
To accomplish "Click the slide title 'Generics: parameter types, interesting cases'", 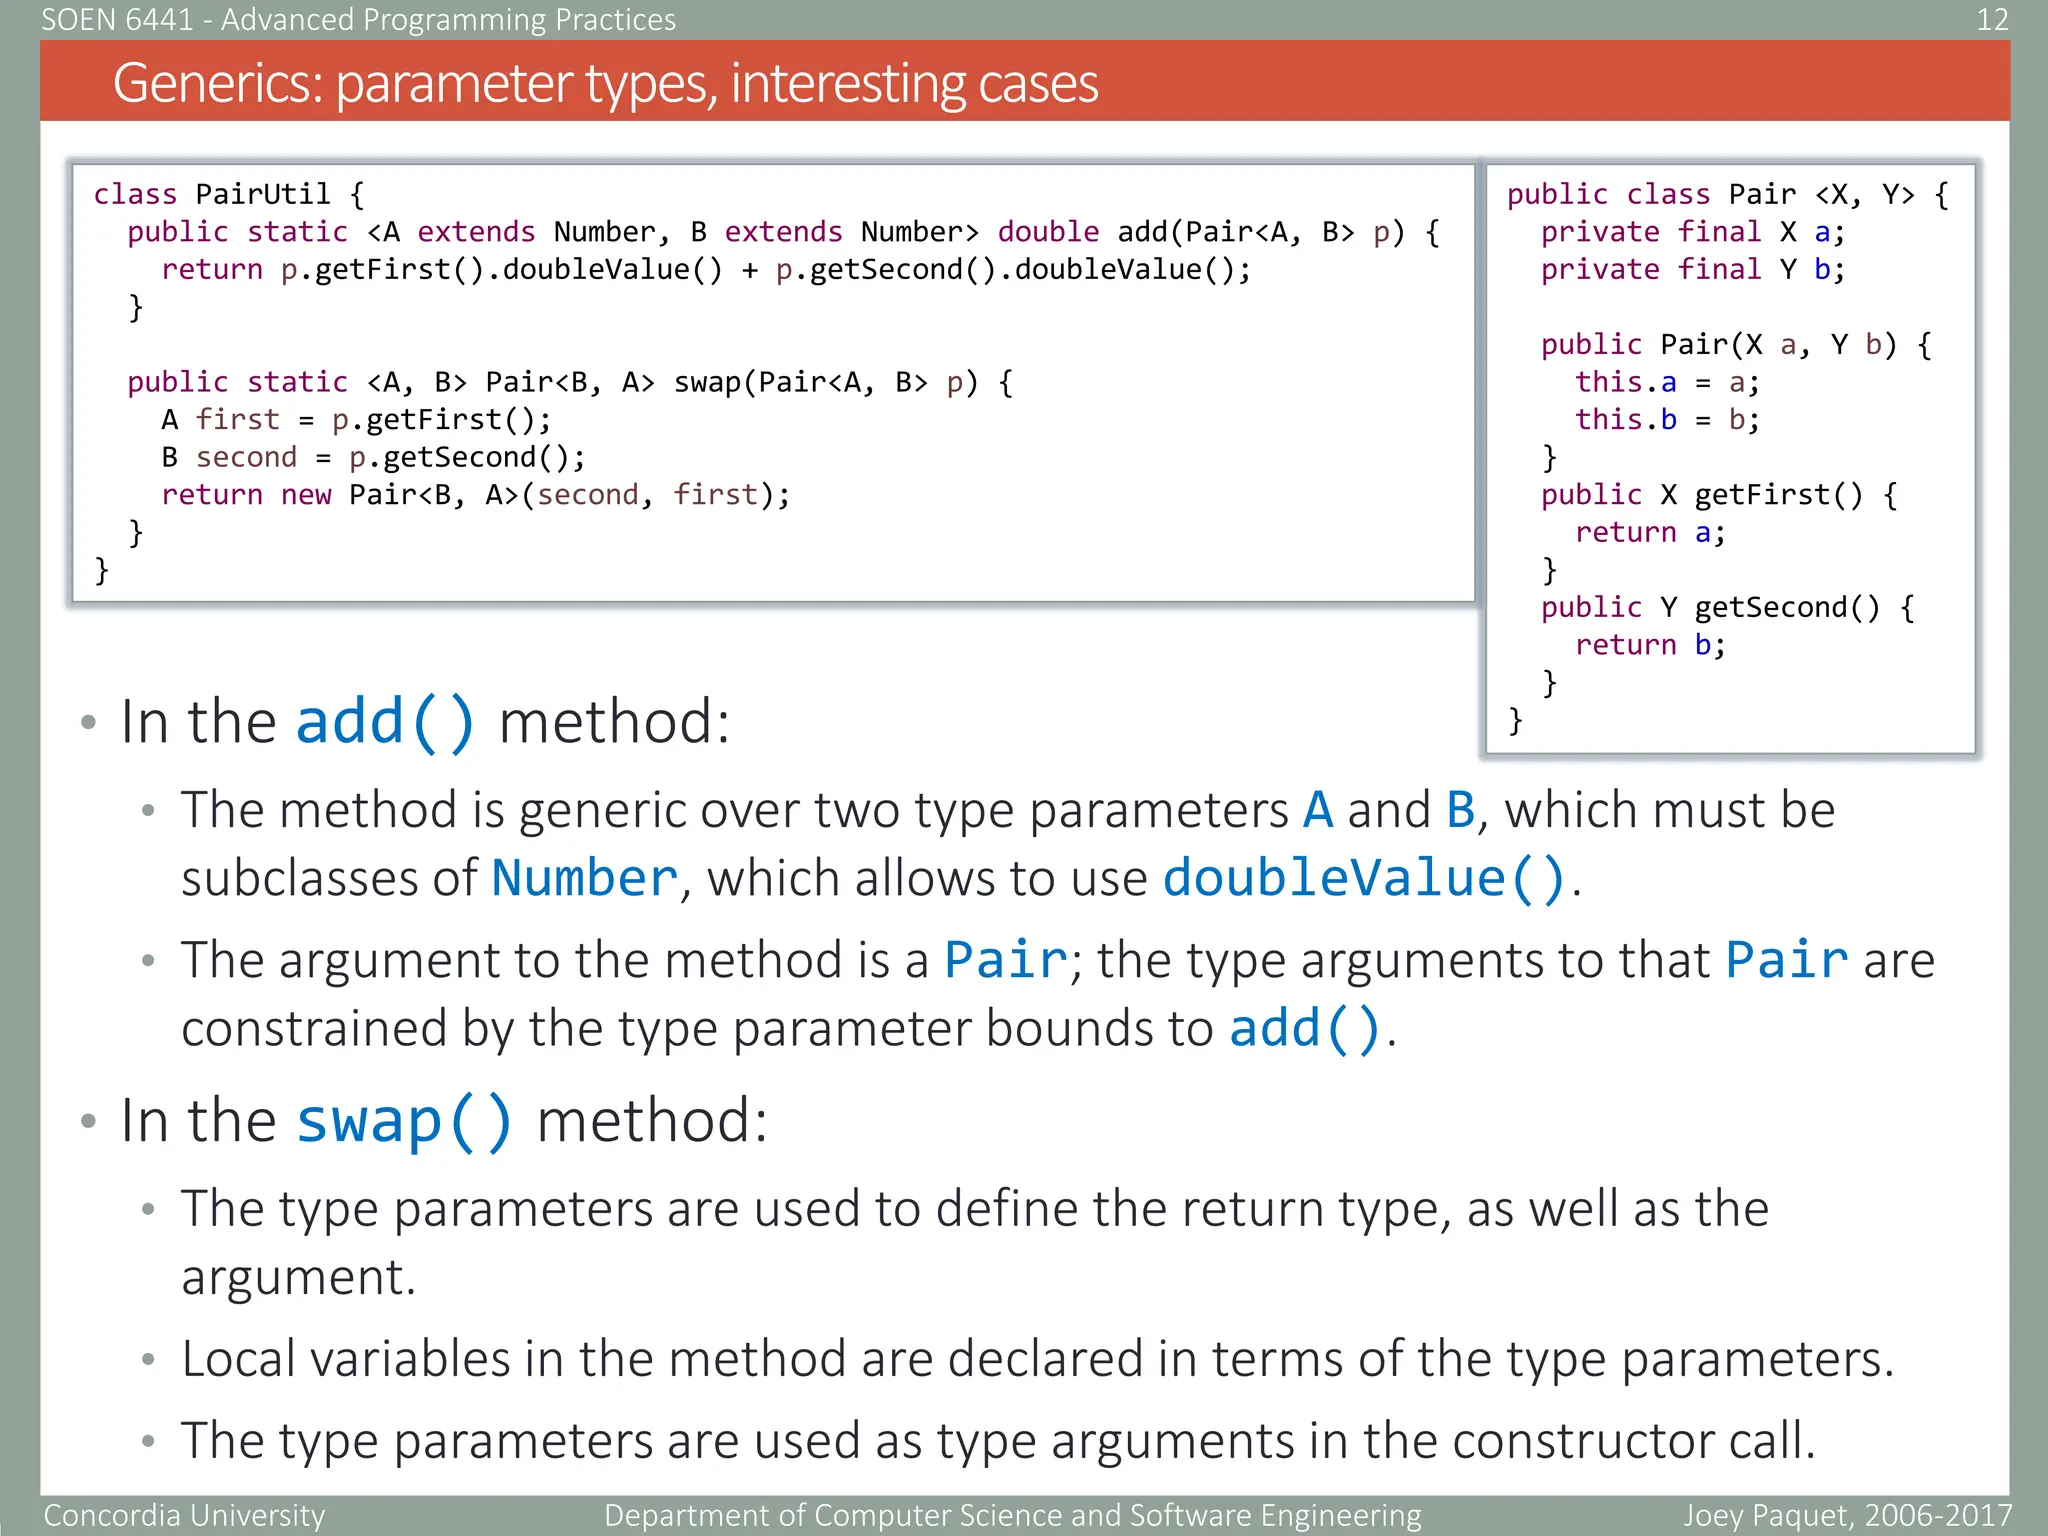I will (605, 82).
